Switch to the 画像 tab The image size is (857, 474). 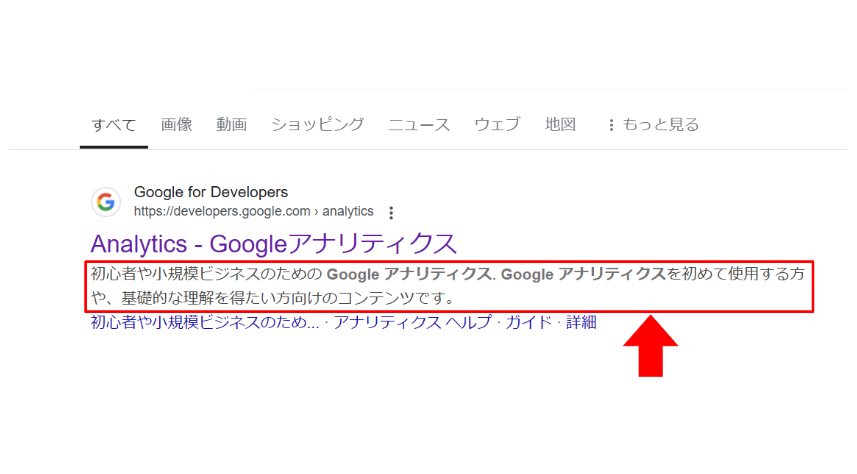176,124
